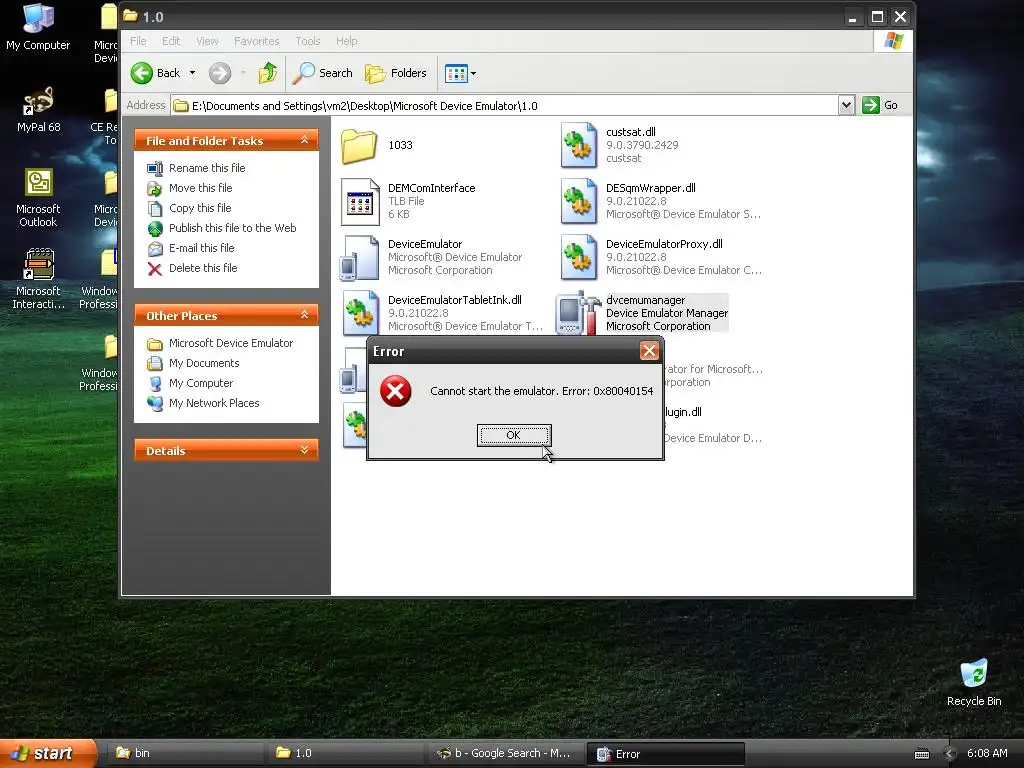Click OK in the Error dialog
This screenshot has height=768, width=1024.
514,435
